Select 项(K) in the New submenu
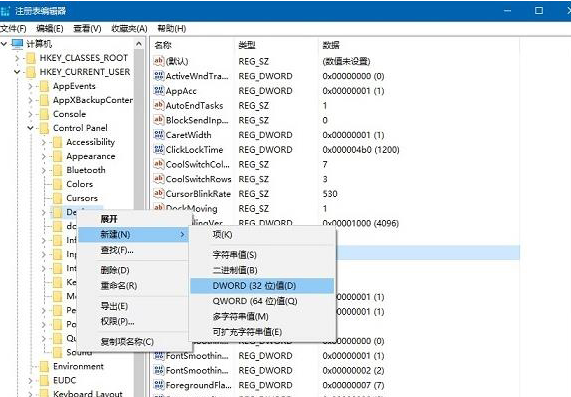 pos(262,235)
